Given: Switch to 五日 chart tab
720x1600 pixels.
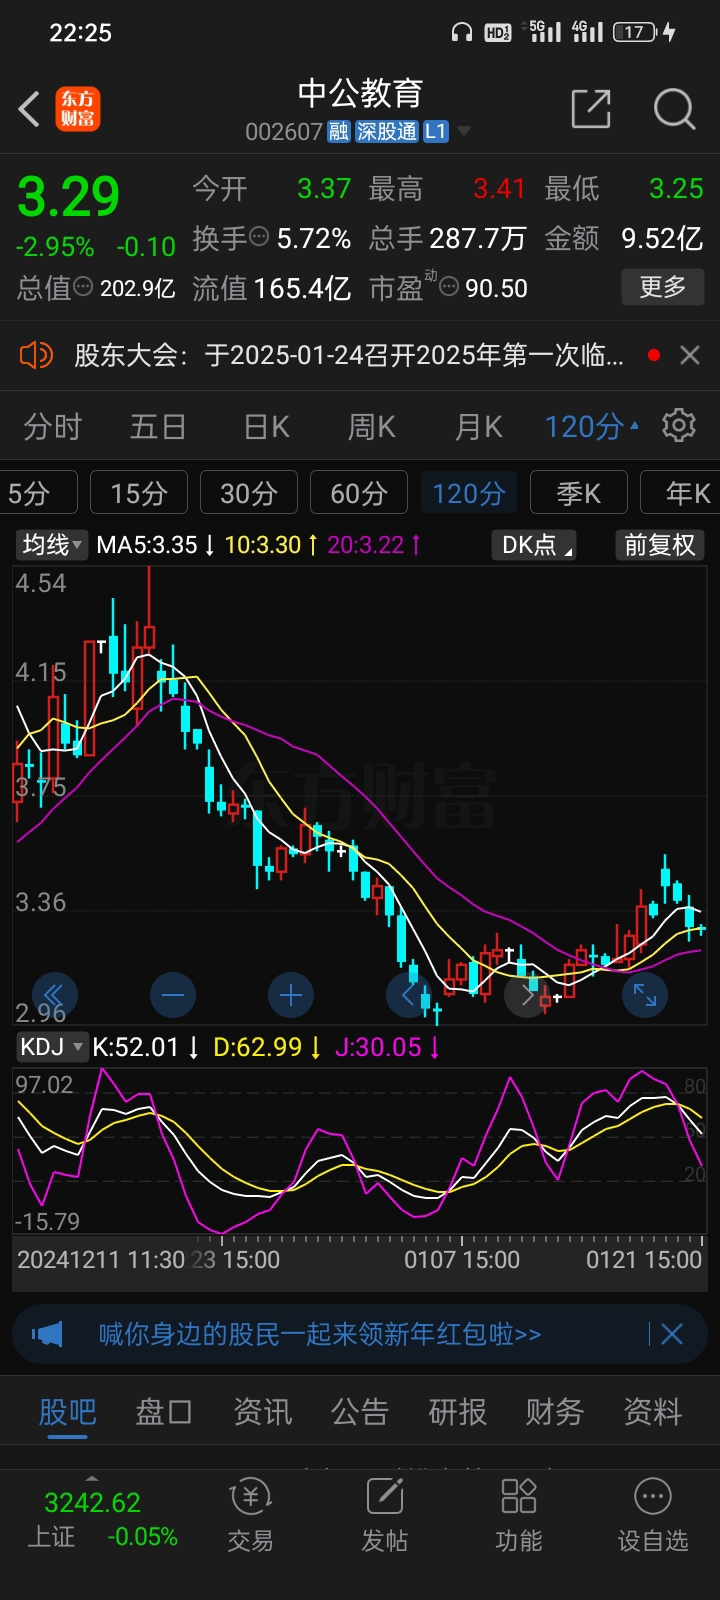Looking at the screenshot, I should coord(158,427).
